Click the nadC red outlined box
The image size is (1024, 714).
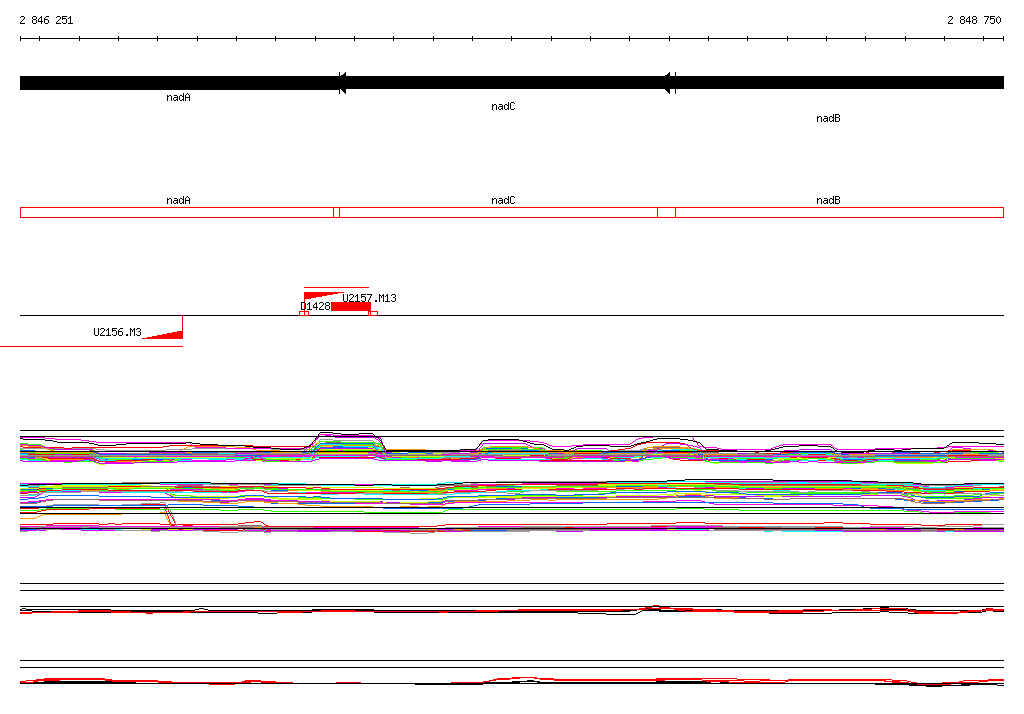pos(498,212)
